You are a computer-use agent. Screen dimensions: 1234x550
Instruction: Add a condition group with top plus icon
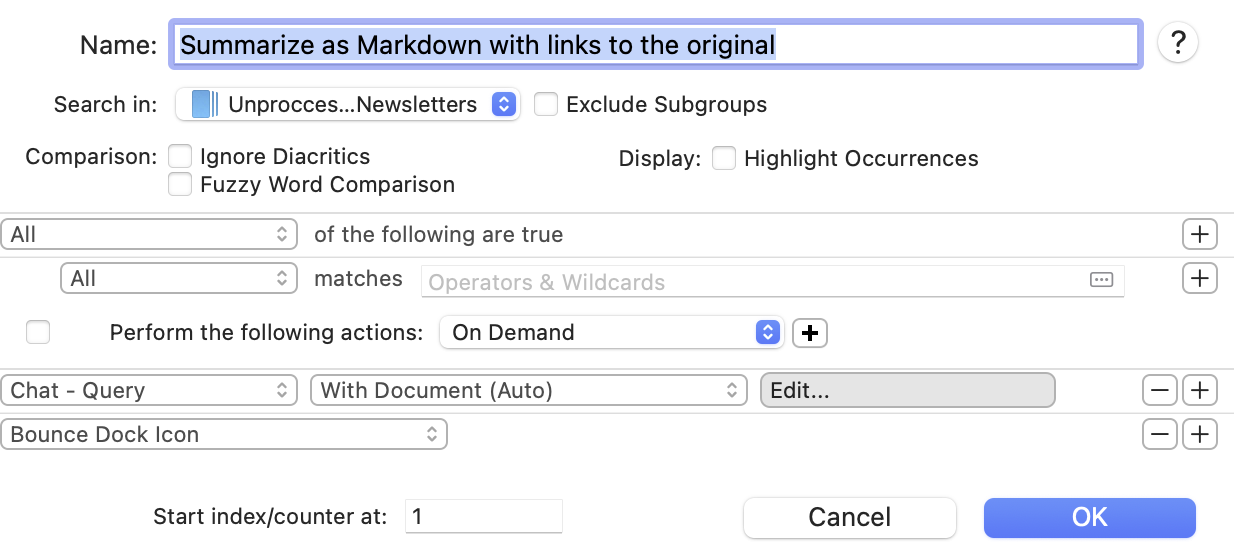click(1199, 235)
